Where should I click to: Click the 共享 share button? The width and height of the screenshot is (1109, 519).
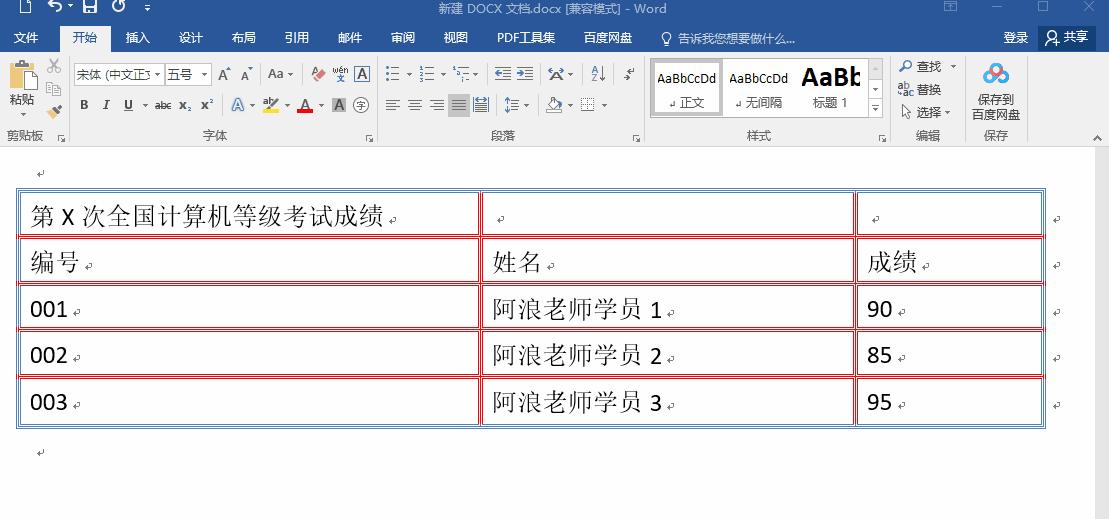(1067, 37)
